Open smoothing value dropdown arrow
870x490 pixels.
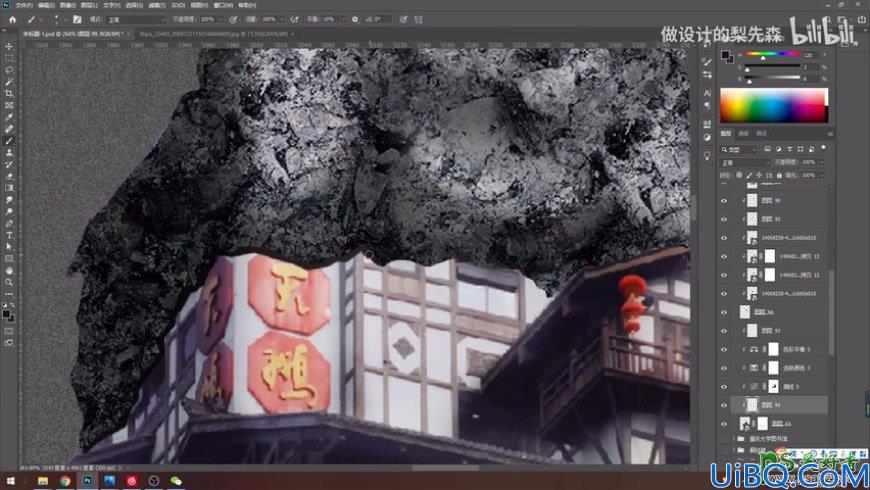(x=343, y=19)
